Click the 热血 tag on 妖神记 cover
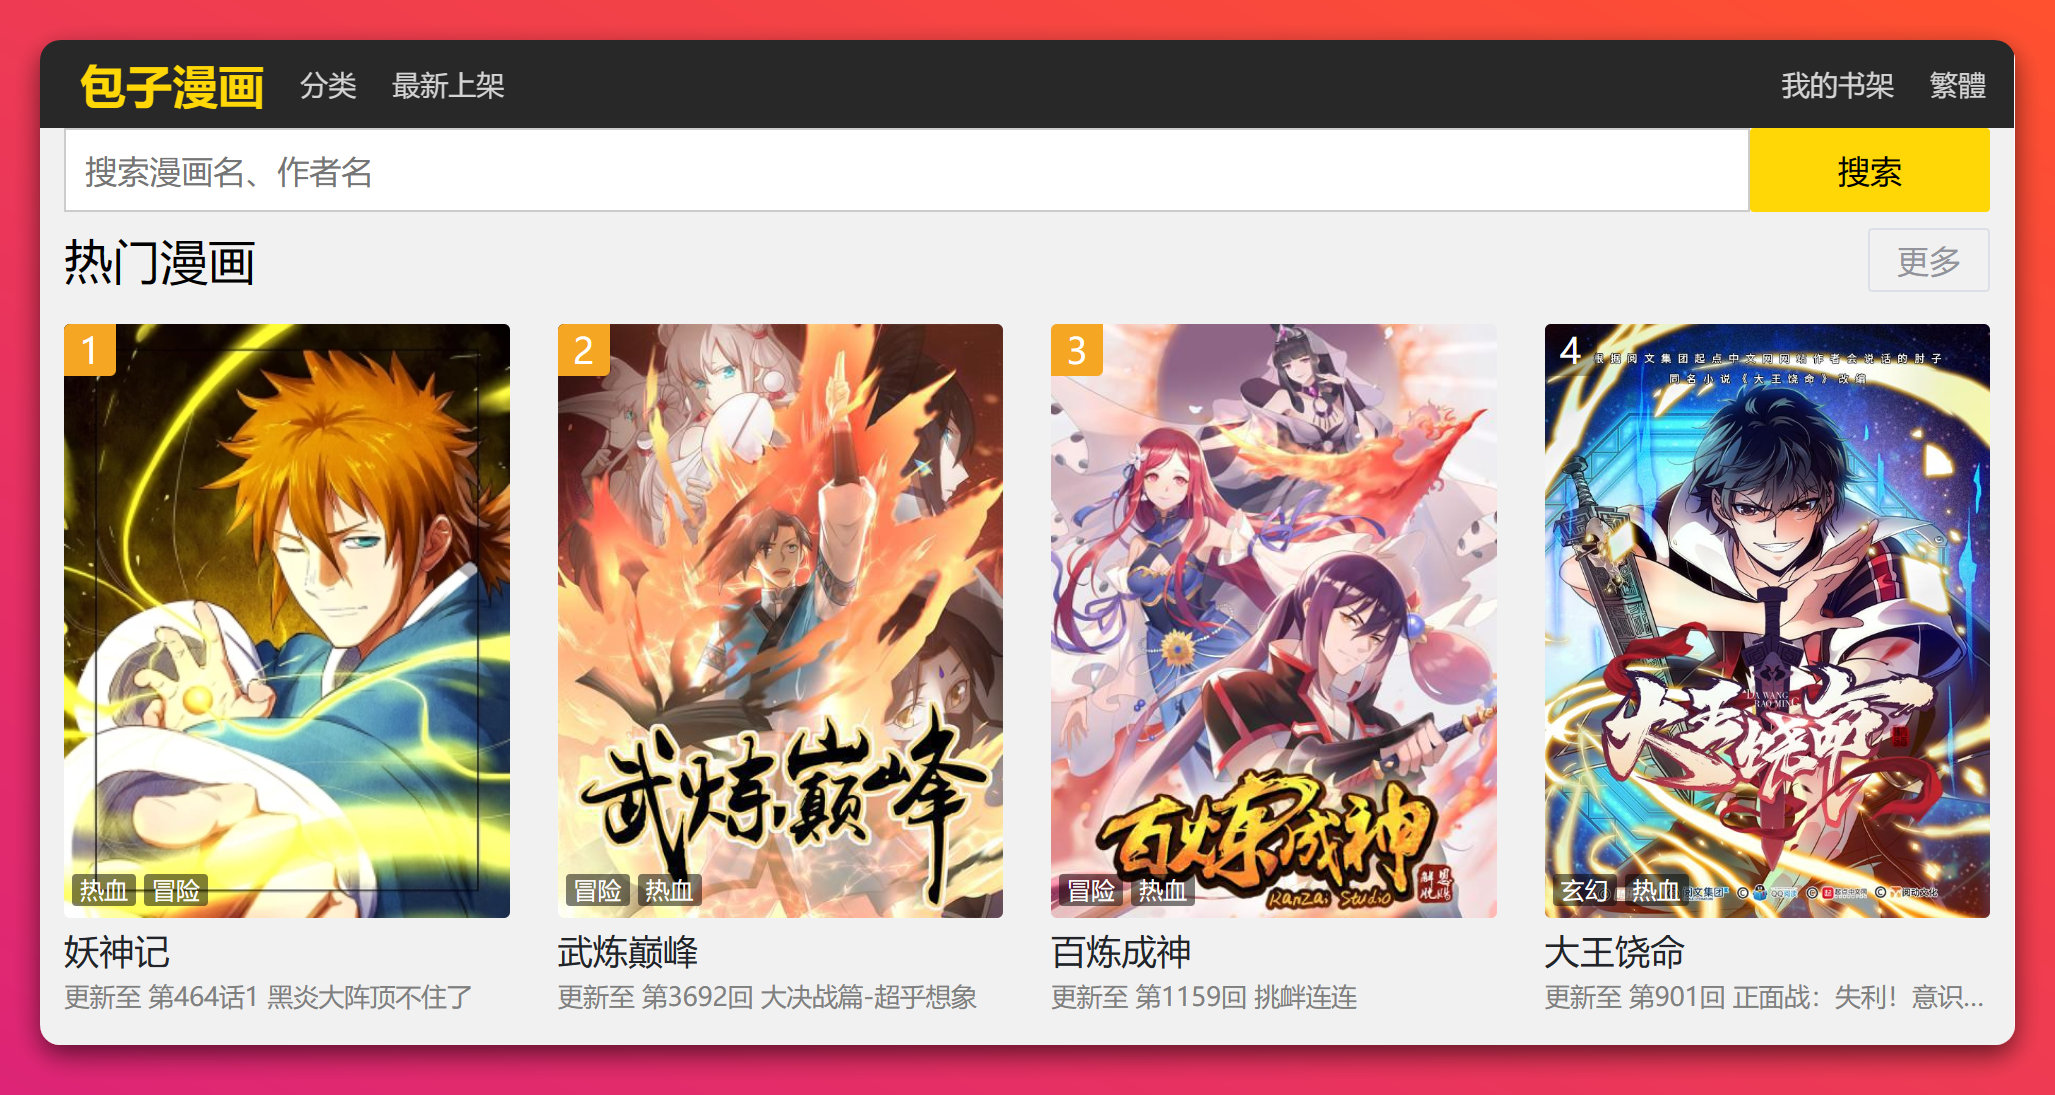Screen dimensions: 2055x1095 [x=103, y=890]
